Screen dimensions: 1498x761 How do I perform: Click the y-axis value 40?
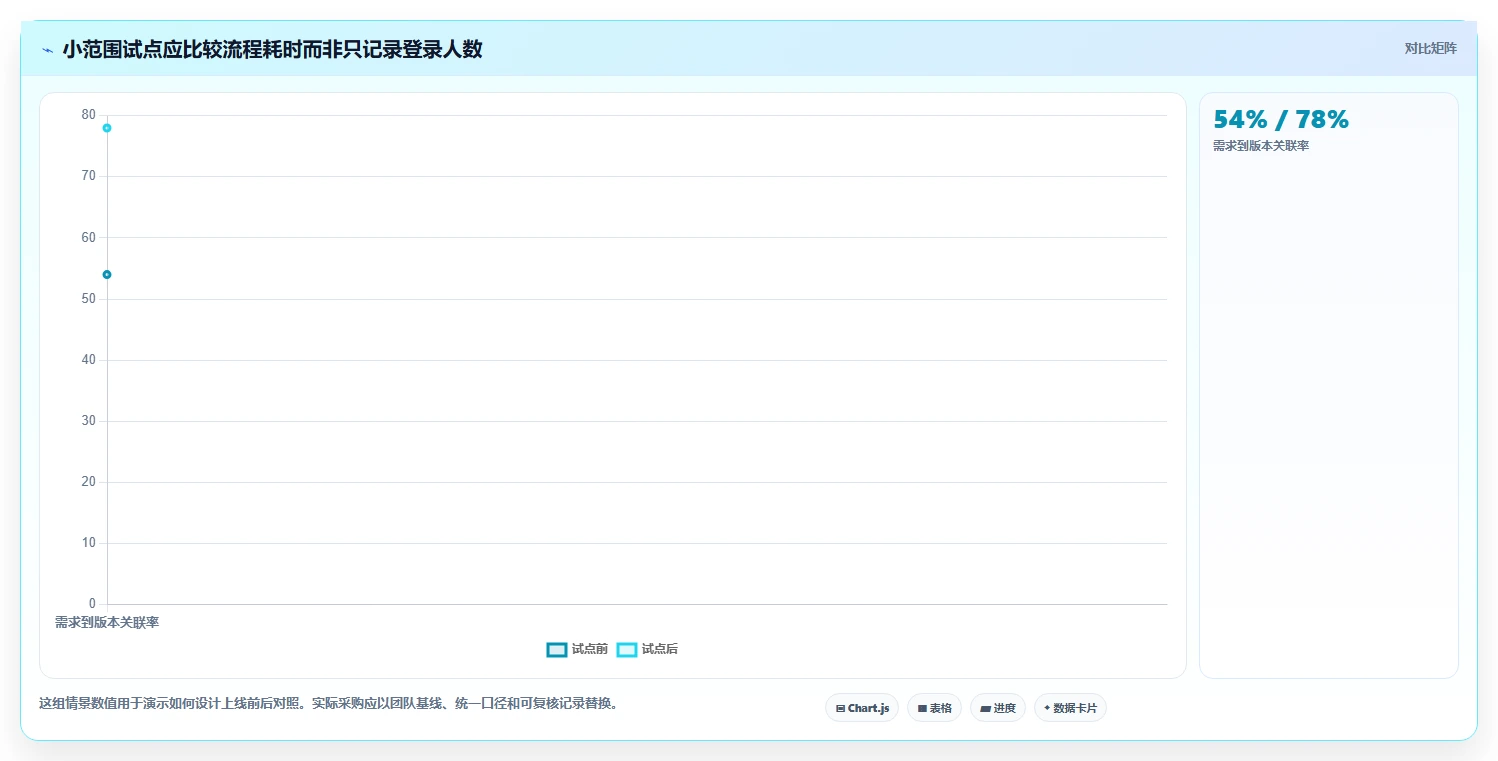point(89,360)
